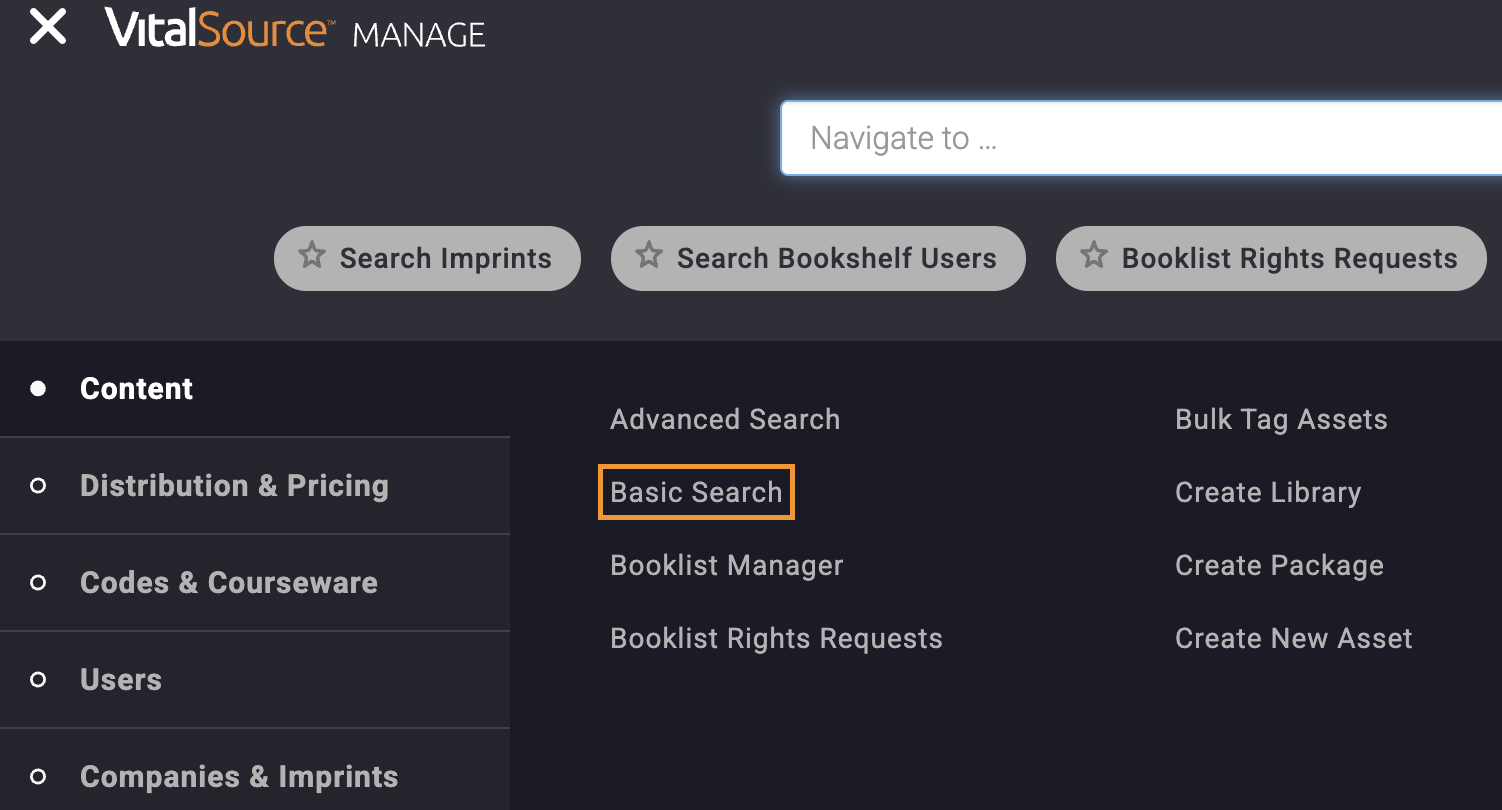Open Booklist Manager

[726, 565]
